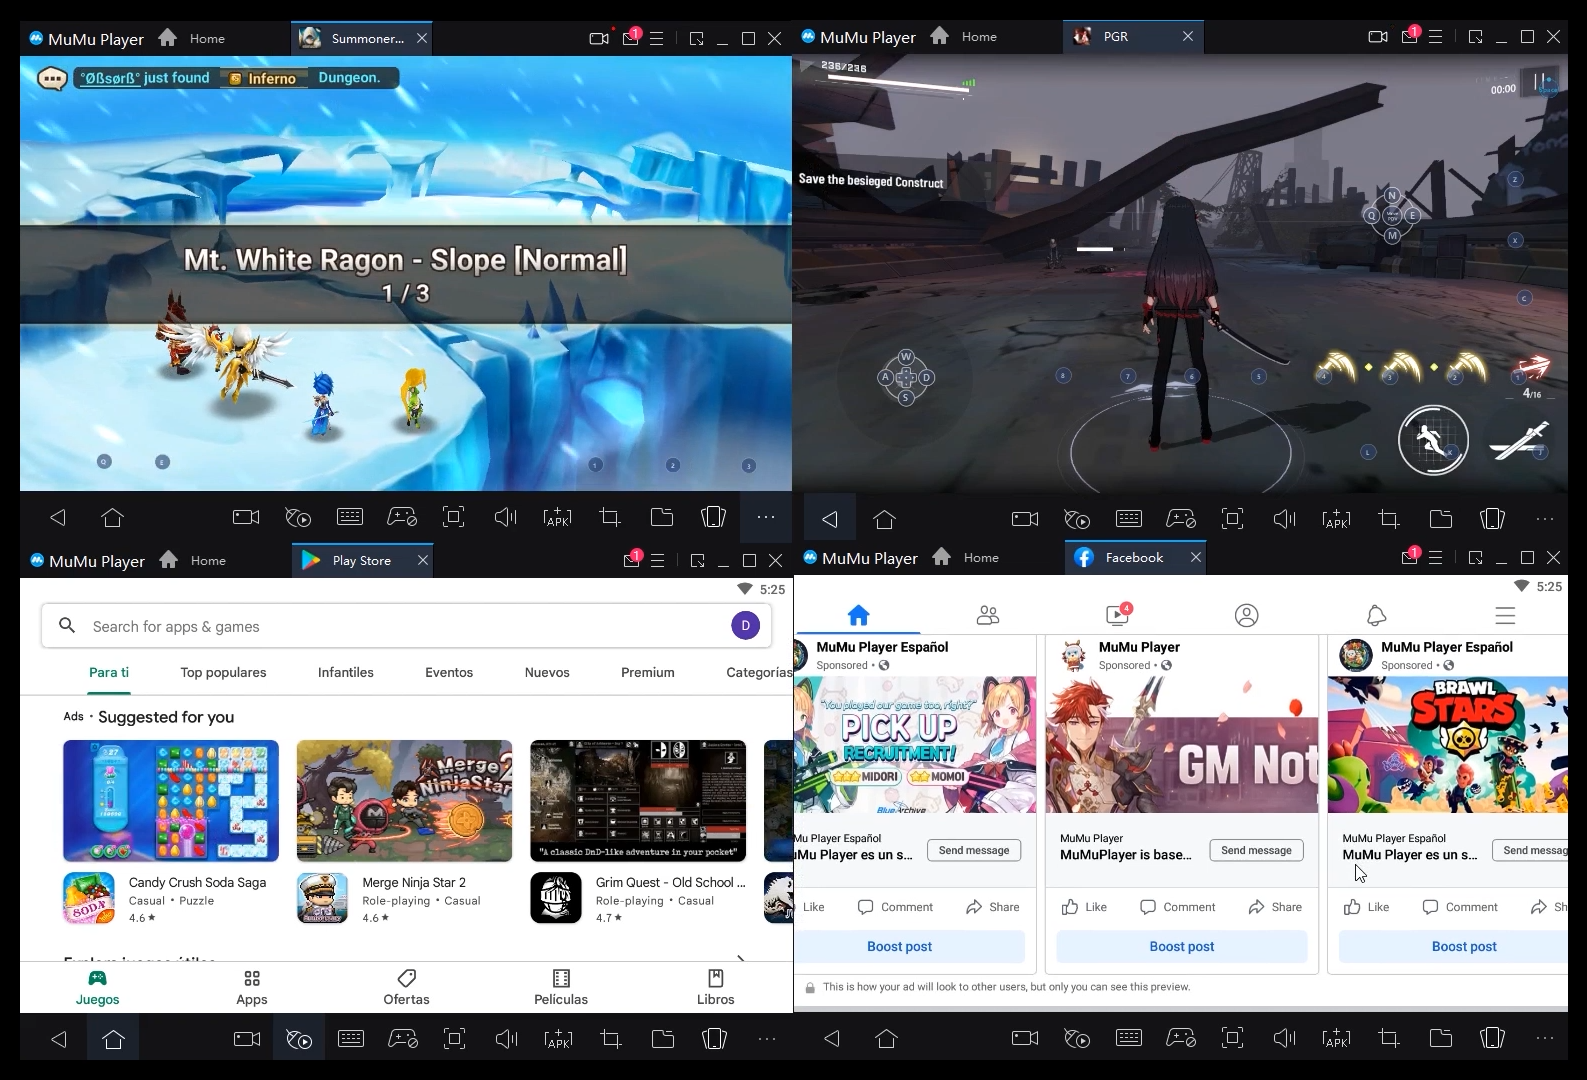Open keyboard mapping icon in PGR window toolbar

click(1129, 519)
